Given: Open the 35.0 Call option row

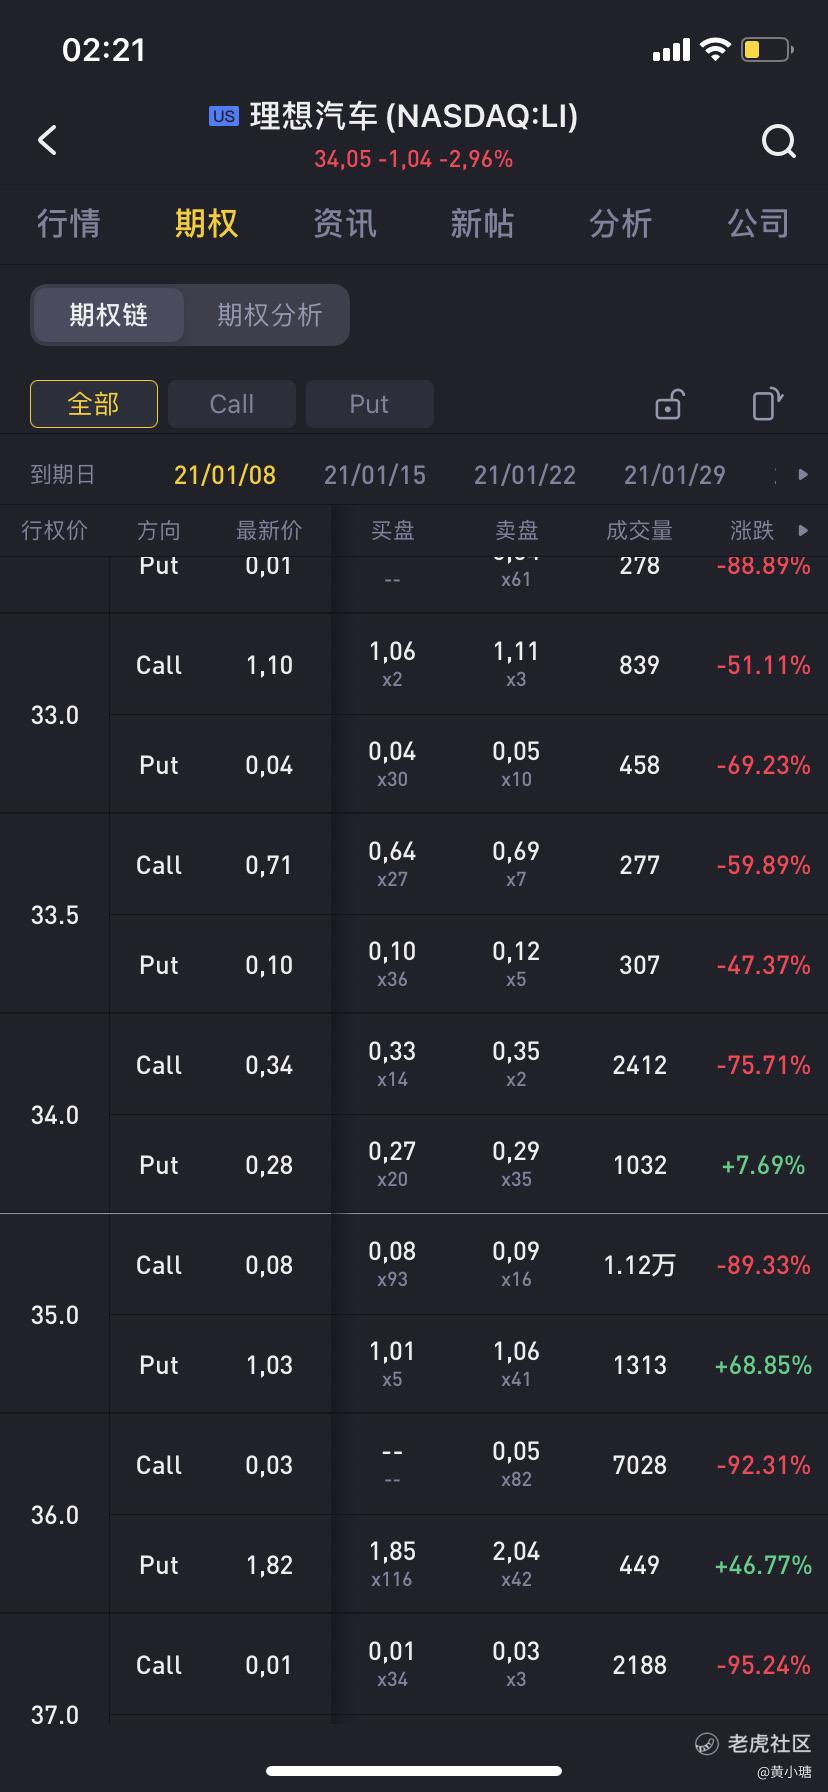Looking at the screenshot, I should [469, 1264].
